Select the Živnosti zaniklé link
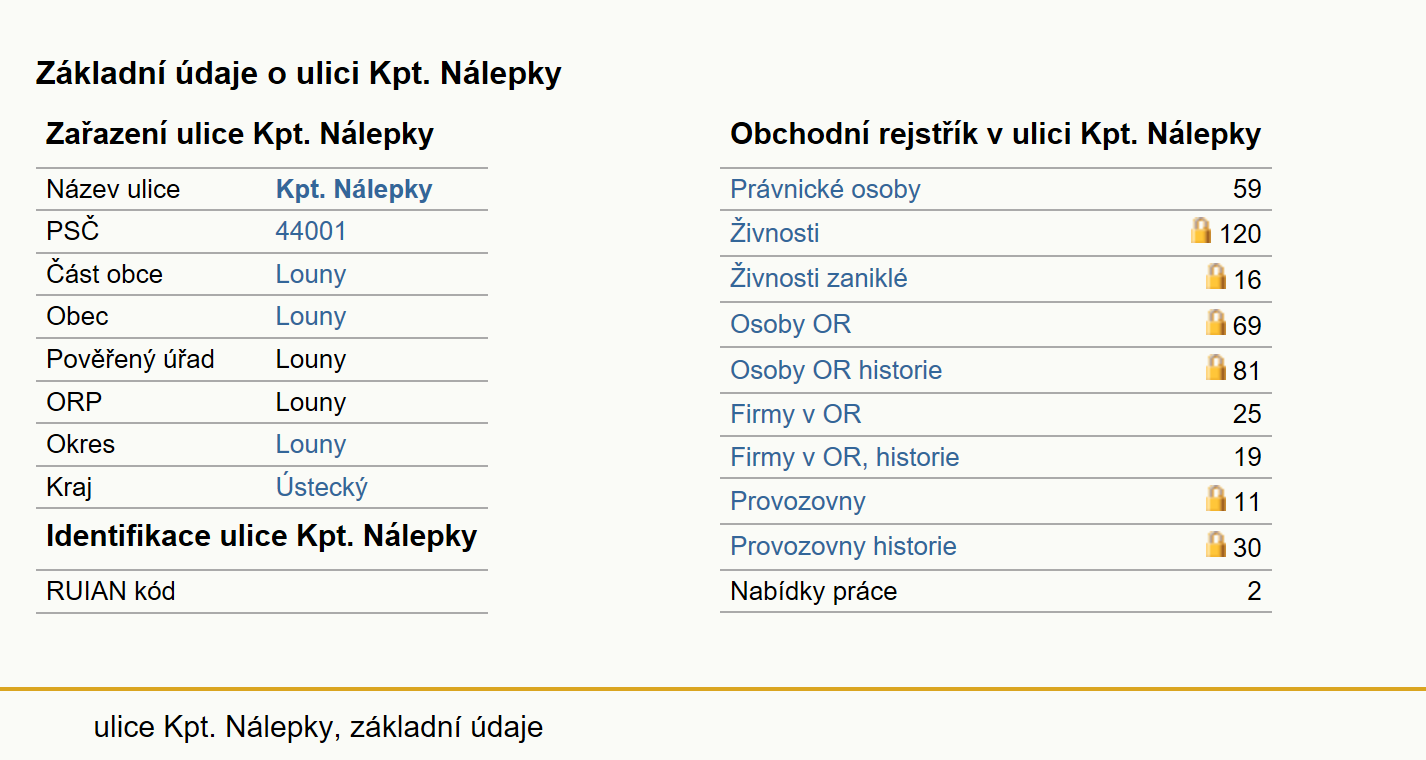The image size is (1426, 760). [x=819, y=278]
